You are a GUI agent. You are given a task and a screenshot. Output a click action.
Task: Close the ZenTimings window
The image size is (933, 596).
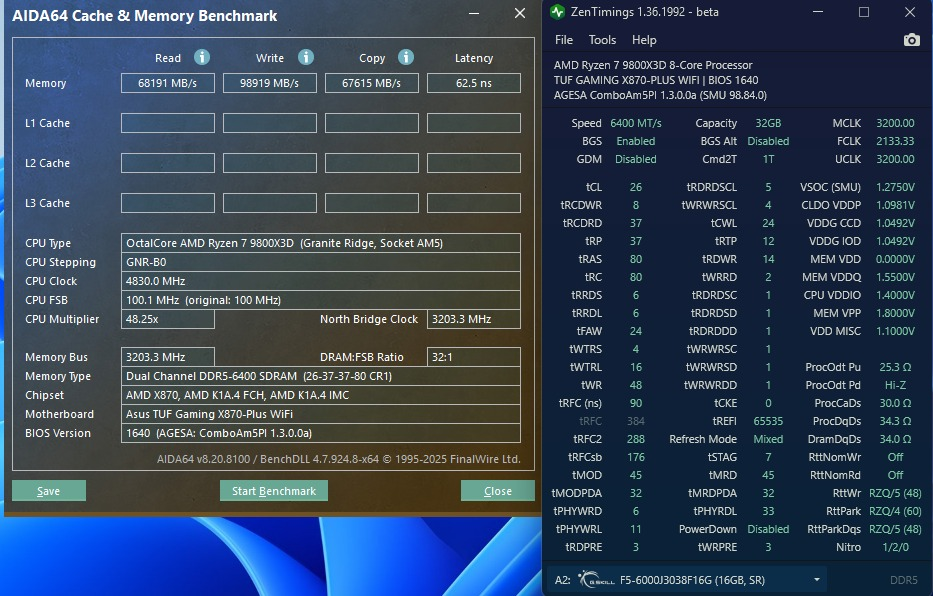pos(910,12)
